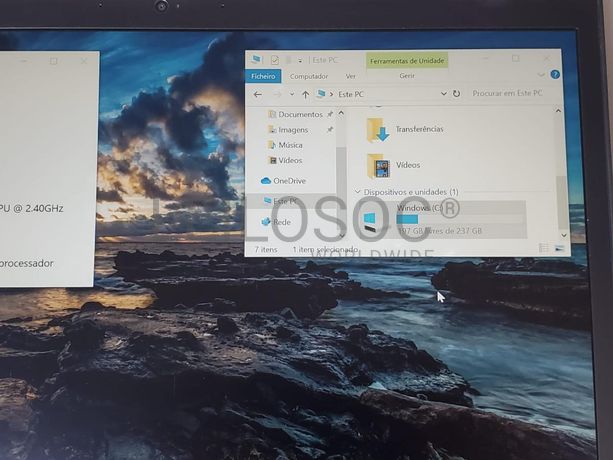Viewport: 613px width, 460px height.
Task: Go up one folder level arrow
Action: [x=305, y=94]
